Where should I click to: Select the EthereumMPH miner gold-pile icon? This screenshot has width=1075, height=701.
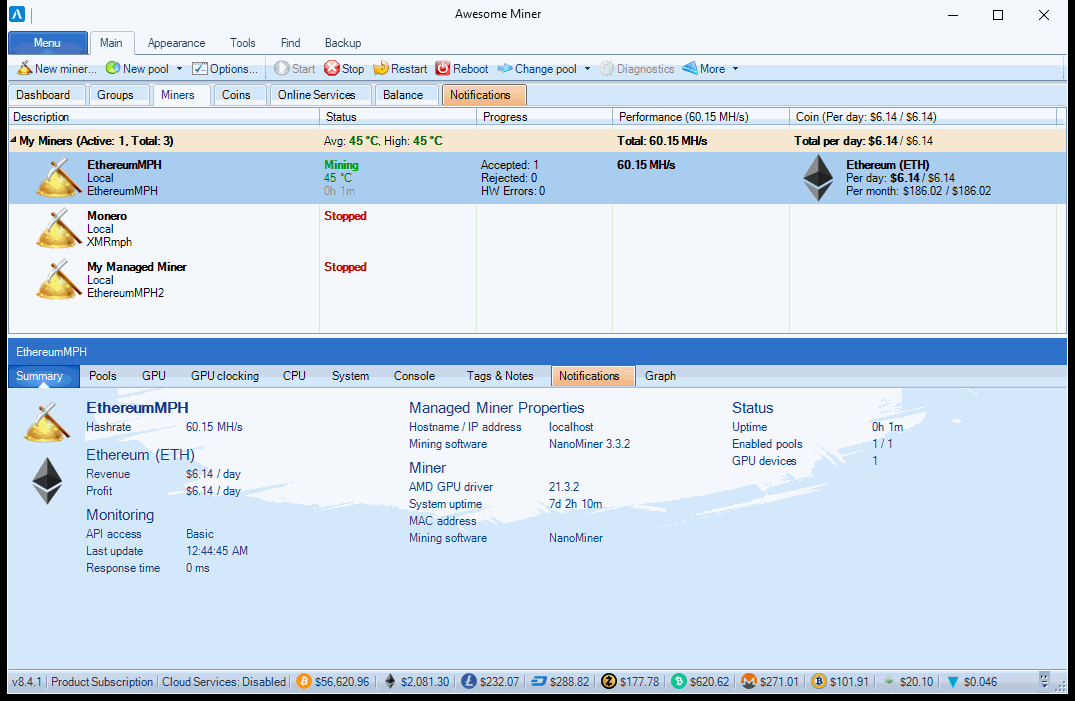click(58, 178)
